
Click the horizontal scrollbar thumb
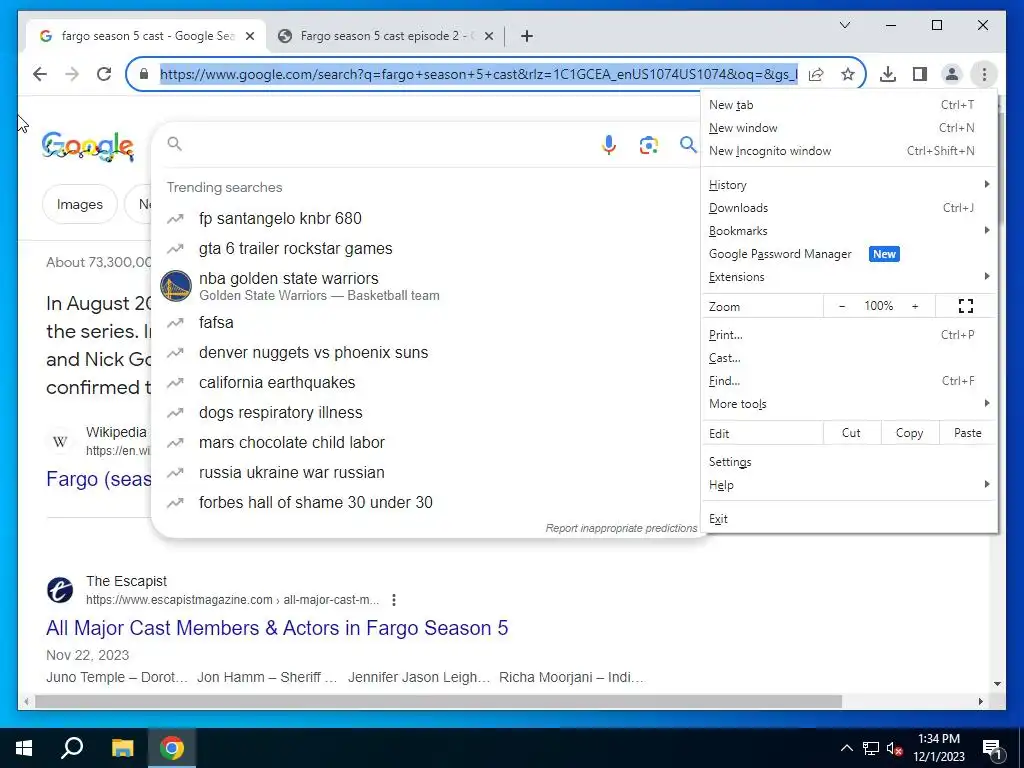[438, 701]
